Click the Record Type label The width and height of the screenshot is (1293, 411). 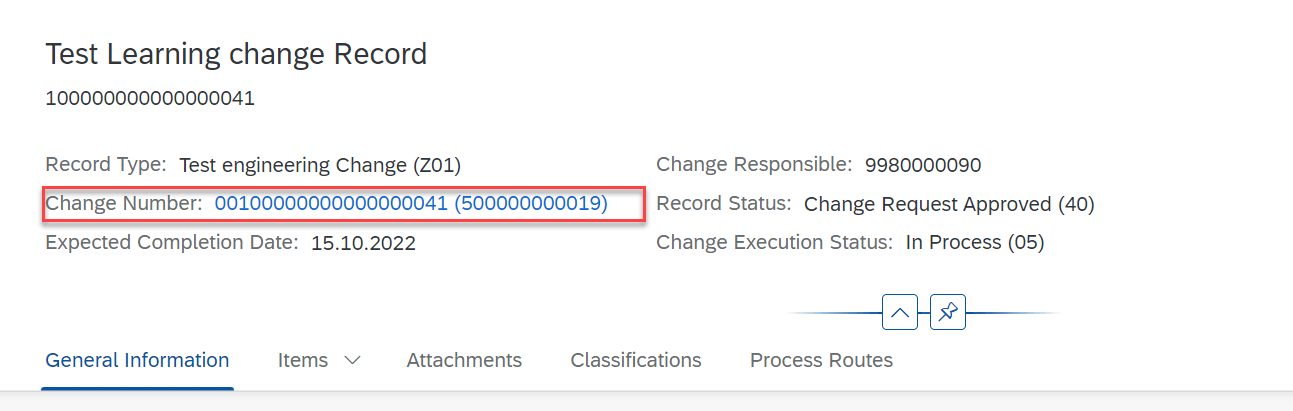click(107, 165)
